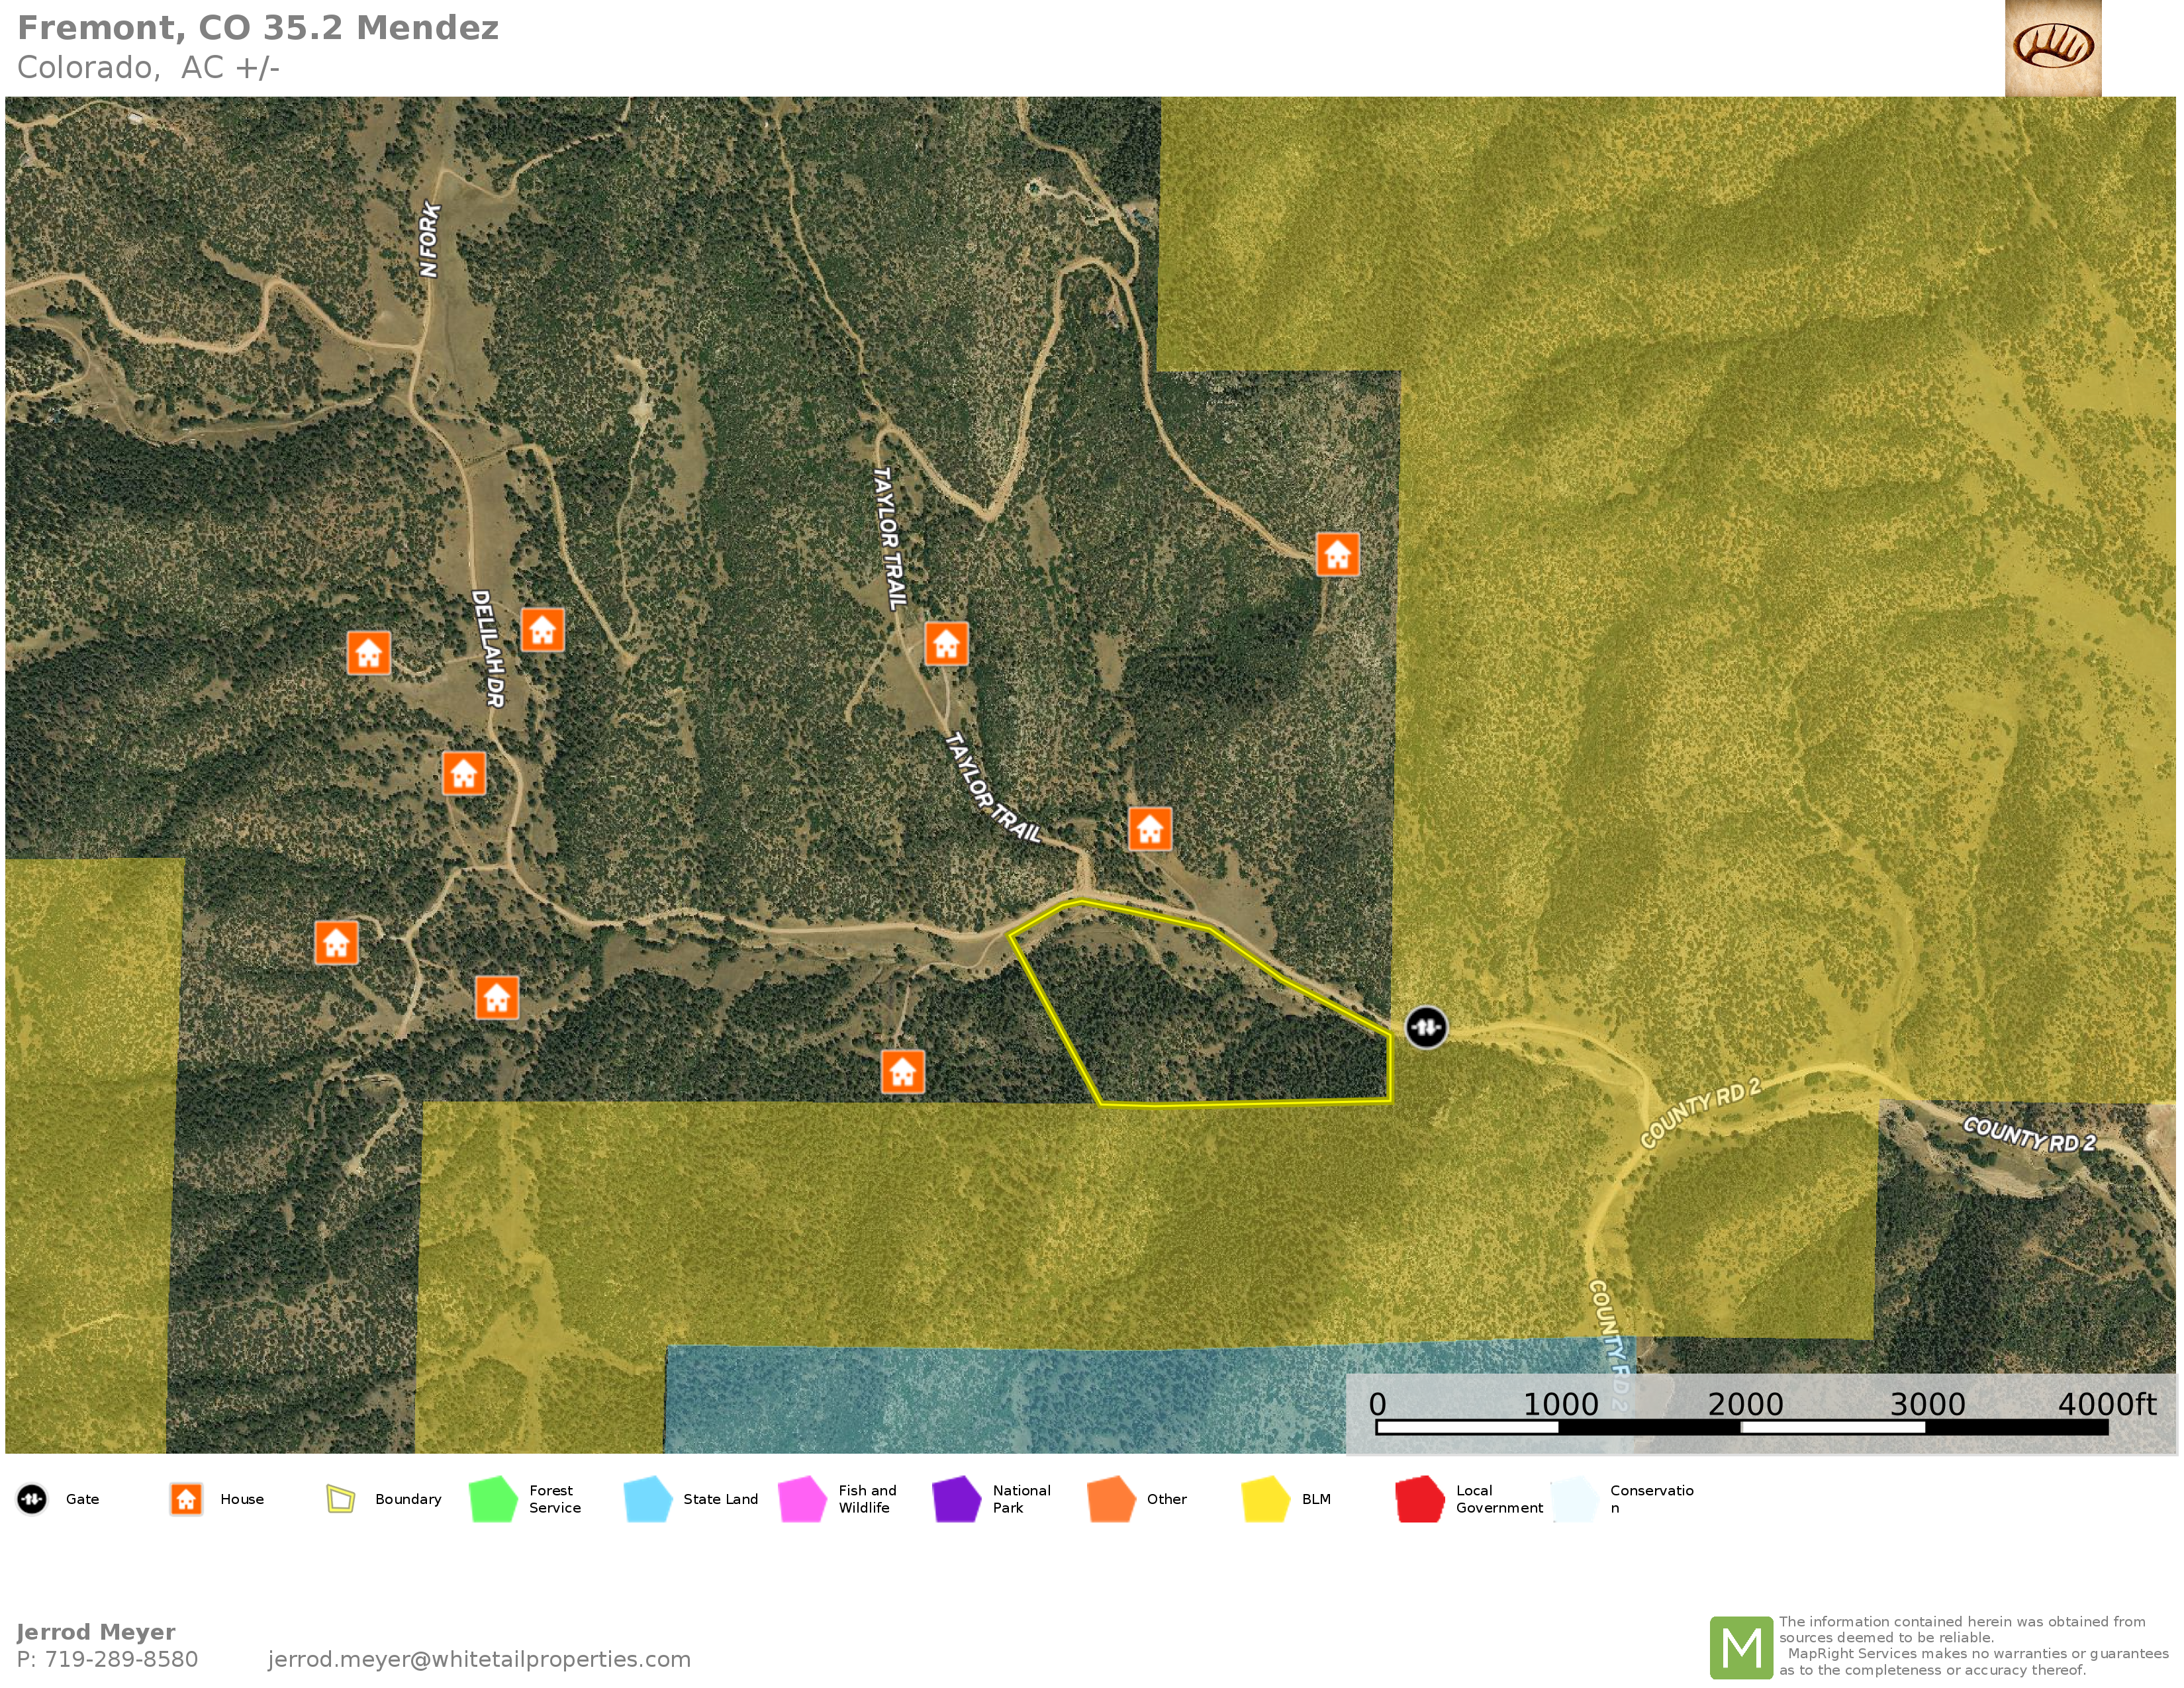
Task: Click the purple National Park legend swatch
Action: pyautogui.click(x=956, y=1499)
